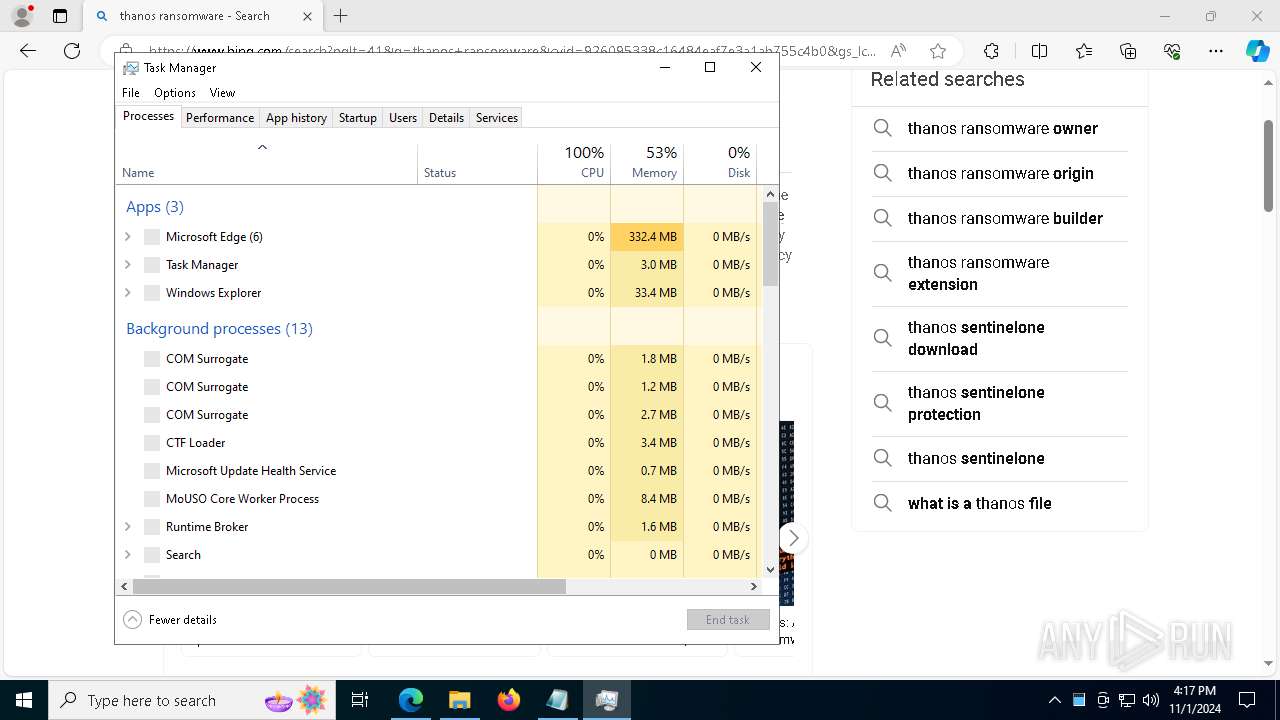
Task: Launch Firefox from taskbar
Action: [508, 700]
